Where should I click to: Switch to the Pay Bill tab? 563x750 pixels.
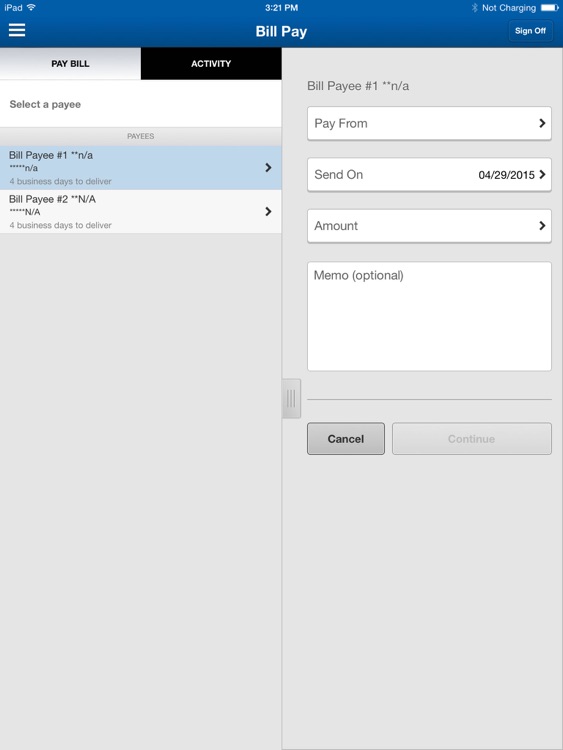pos(70,64)
